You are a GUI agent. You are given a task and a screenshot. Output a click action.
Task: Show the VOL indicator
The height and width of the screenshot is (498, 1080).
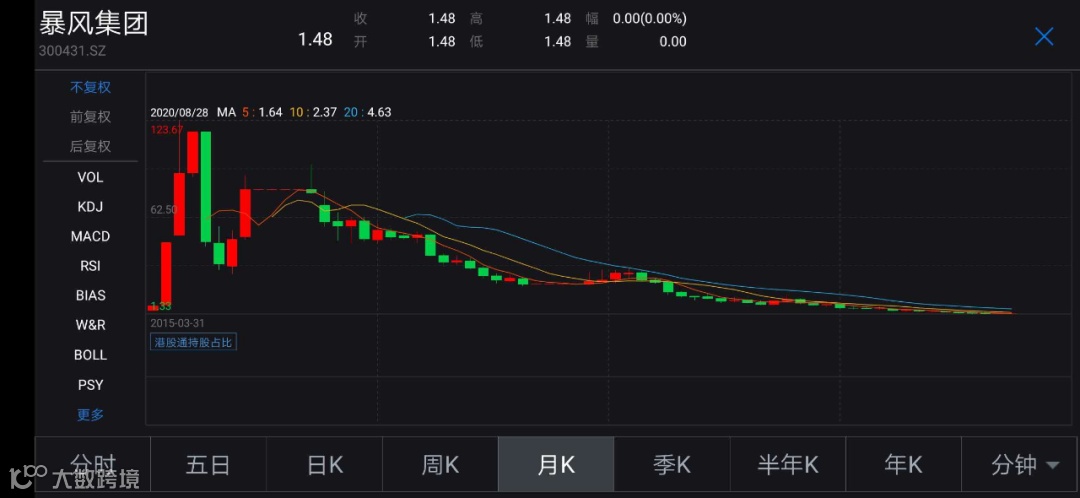(x=90, y=177)
